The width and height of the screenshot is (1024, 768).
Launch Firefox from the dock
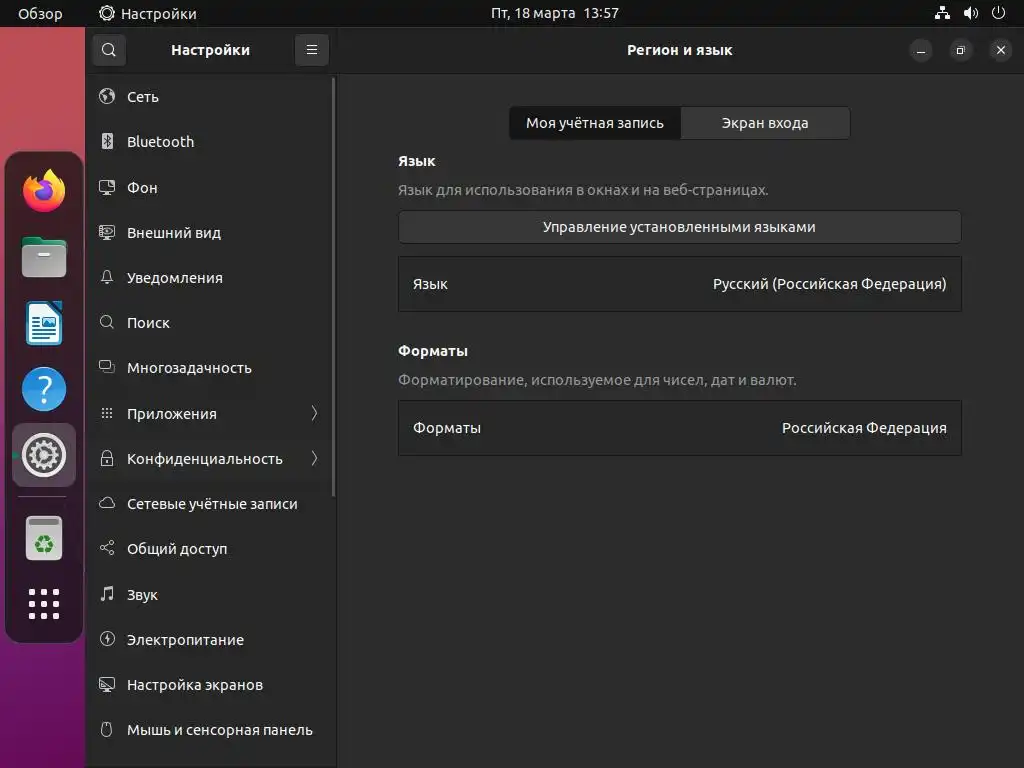44,191
